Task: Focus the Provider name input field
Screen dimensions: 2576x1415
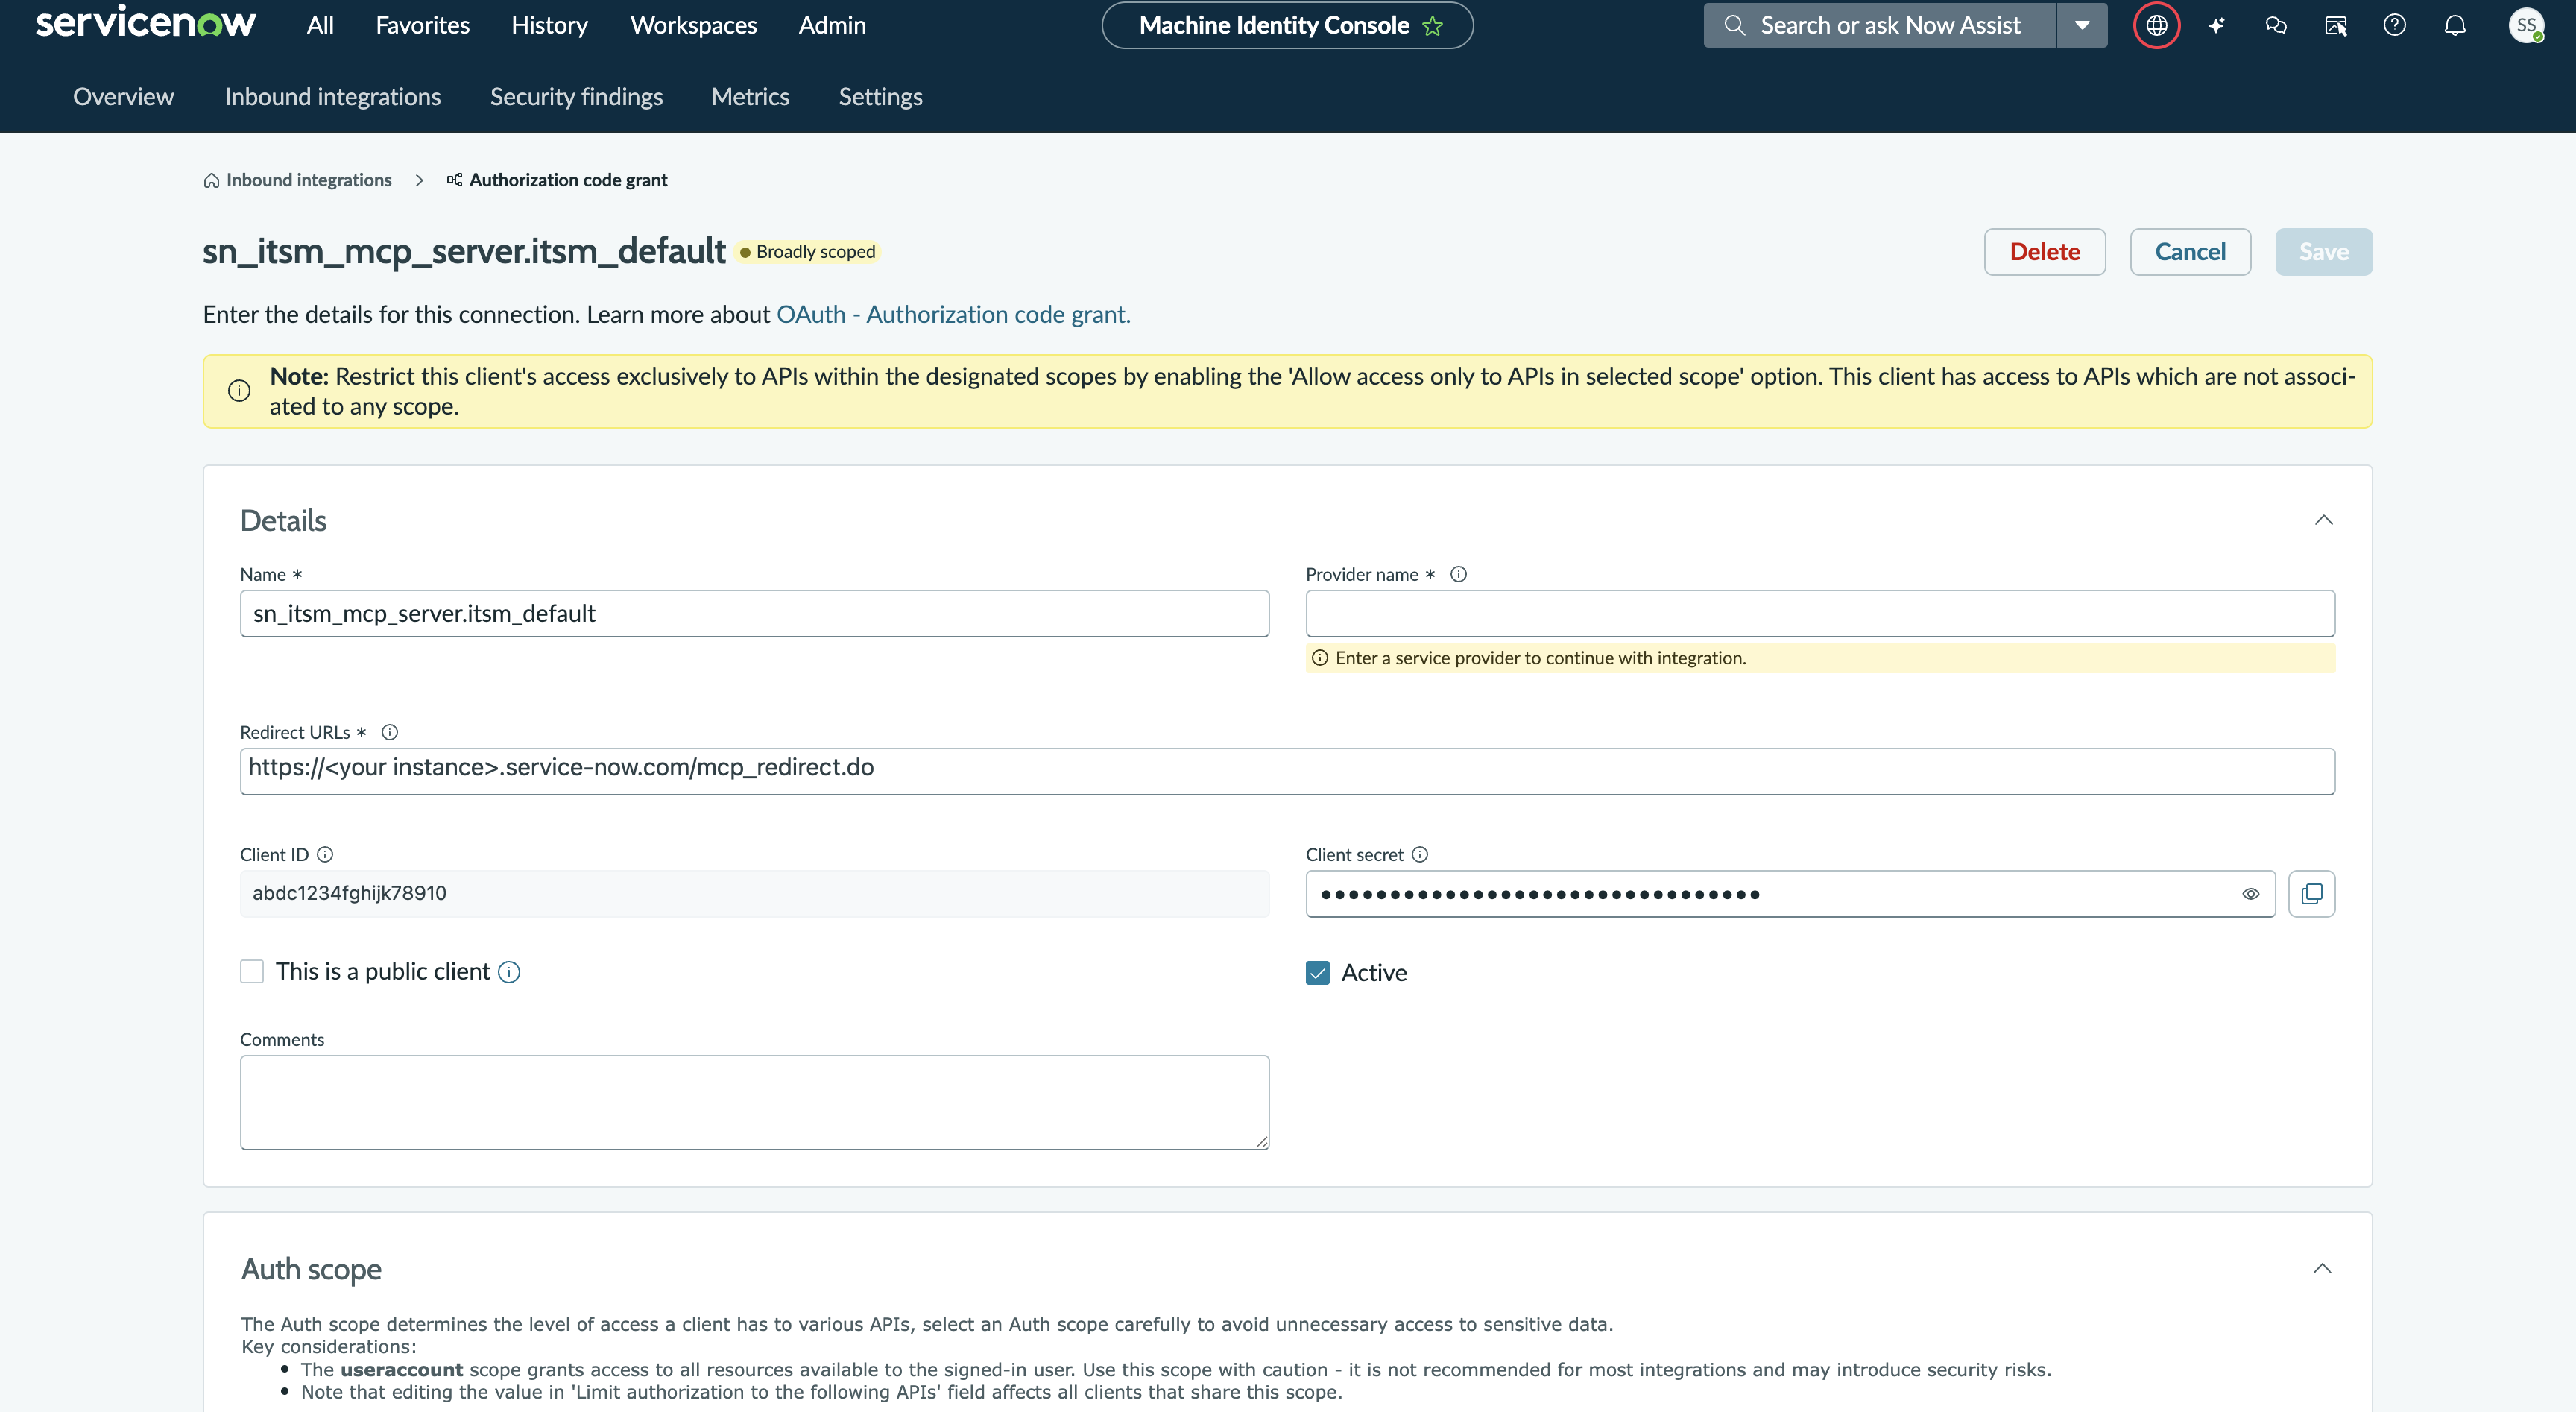Action: pos(1820,614)
